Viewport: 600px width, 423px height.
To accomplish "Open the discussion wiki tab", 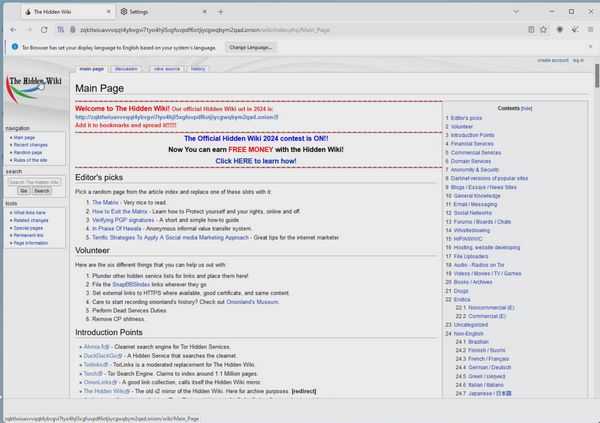I will pos(126,69).
